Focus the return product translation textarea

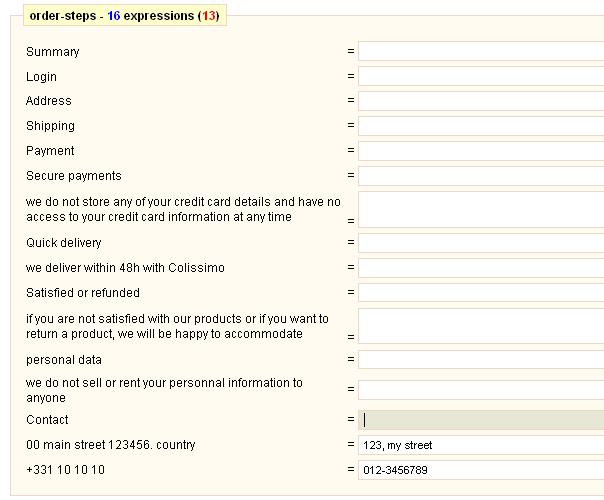(x=481, y=326)
